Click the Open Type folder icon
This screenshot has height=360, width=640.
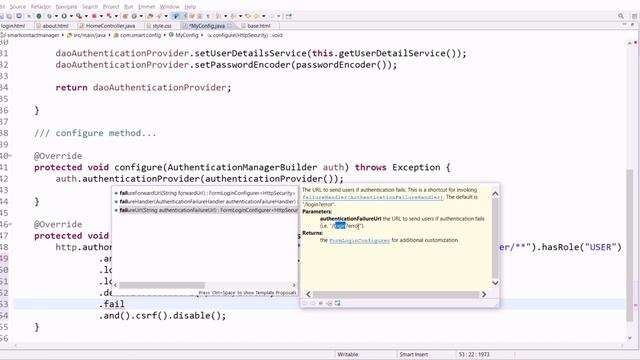point(150,16)
